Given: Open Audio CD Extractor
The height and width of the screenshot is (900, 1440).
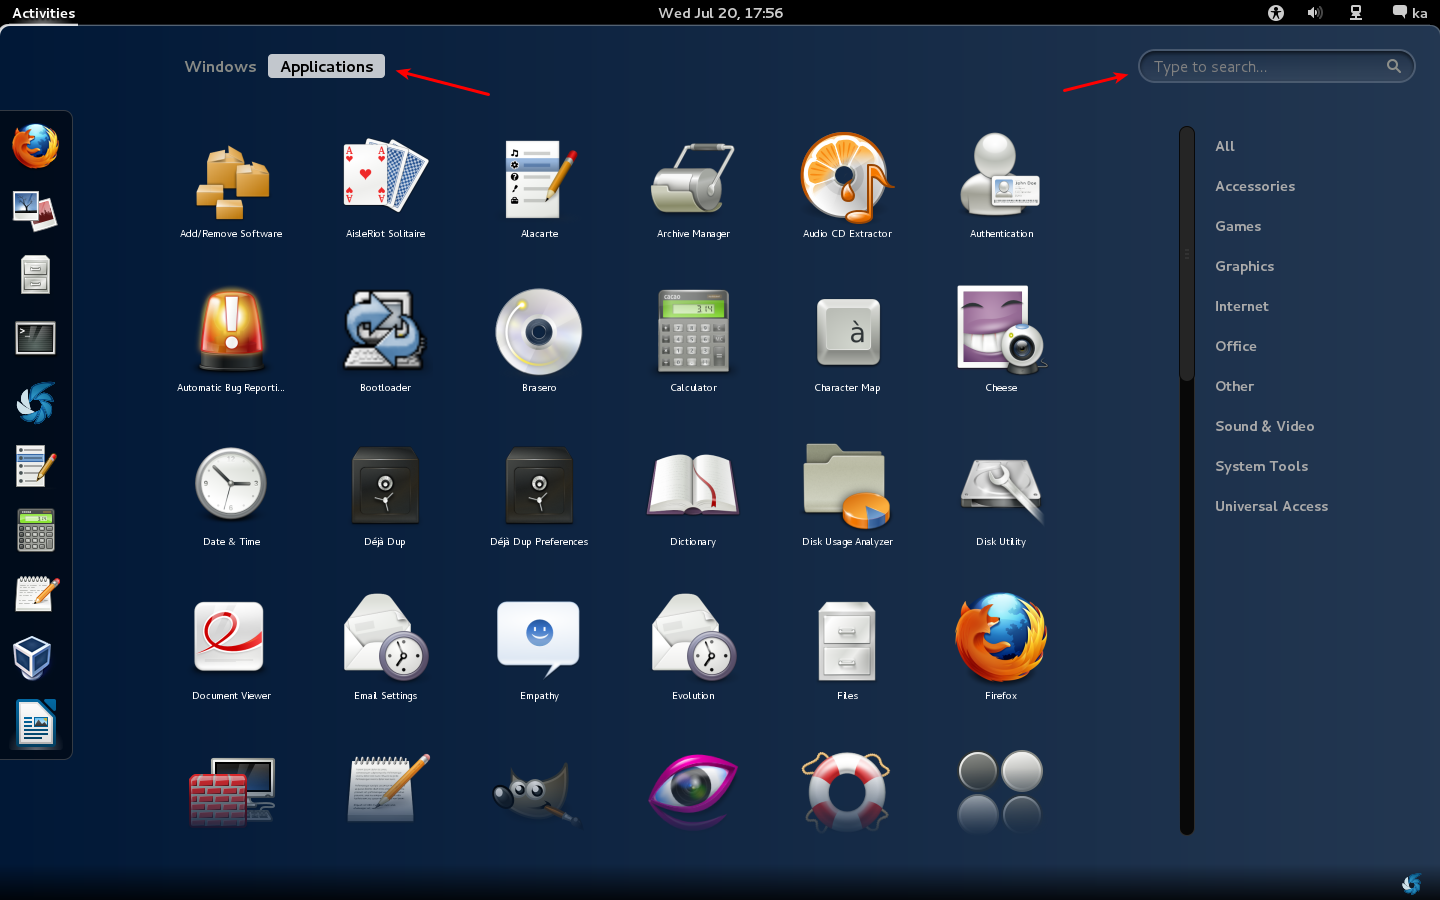Looking at the screenshot, I should (847, 179).
